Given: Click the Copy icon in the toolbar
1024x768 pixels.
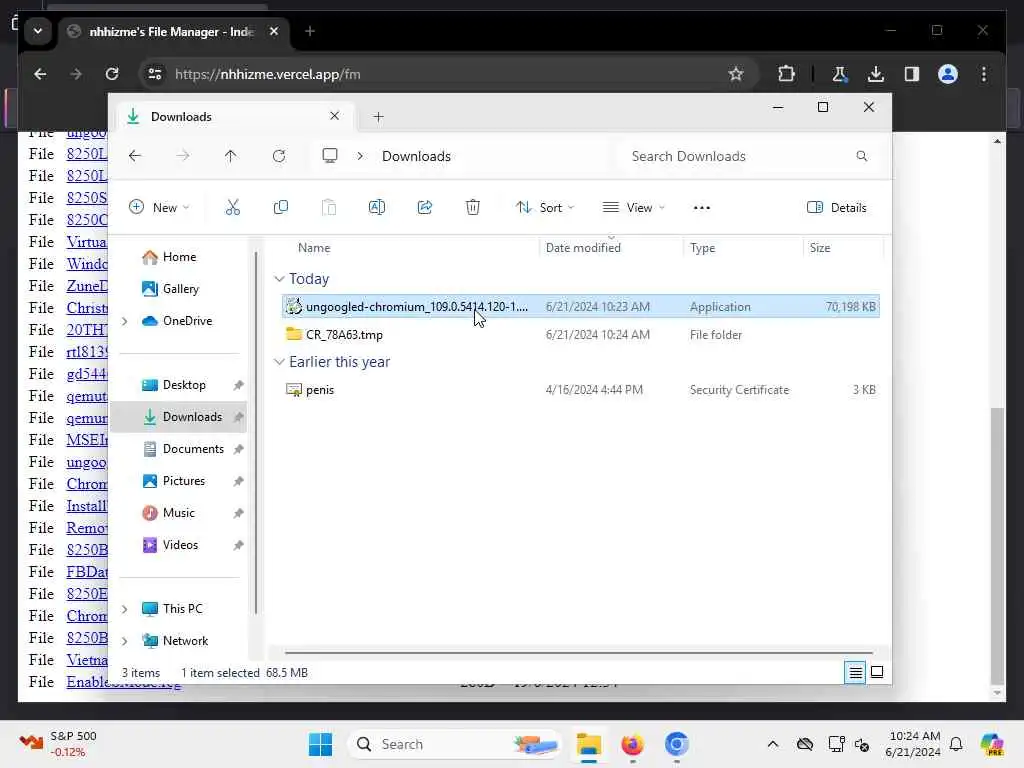Looking at the screenshot, I should pyautogui.click(x=281, y=208).
